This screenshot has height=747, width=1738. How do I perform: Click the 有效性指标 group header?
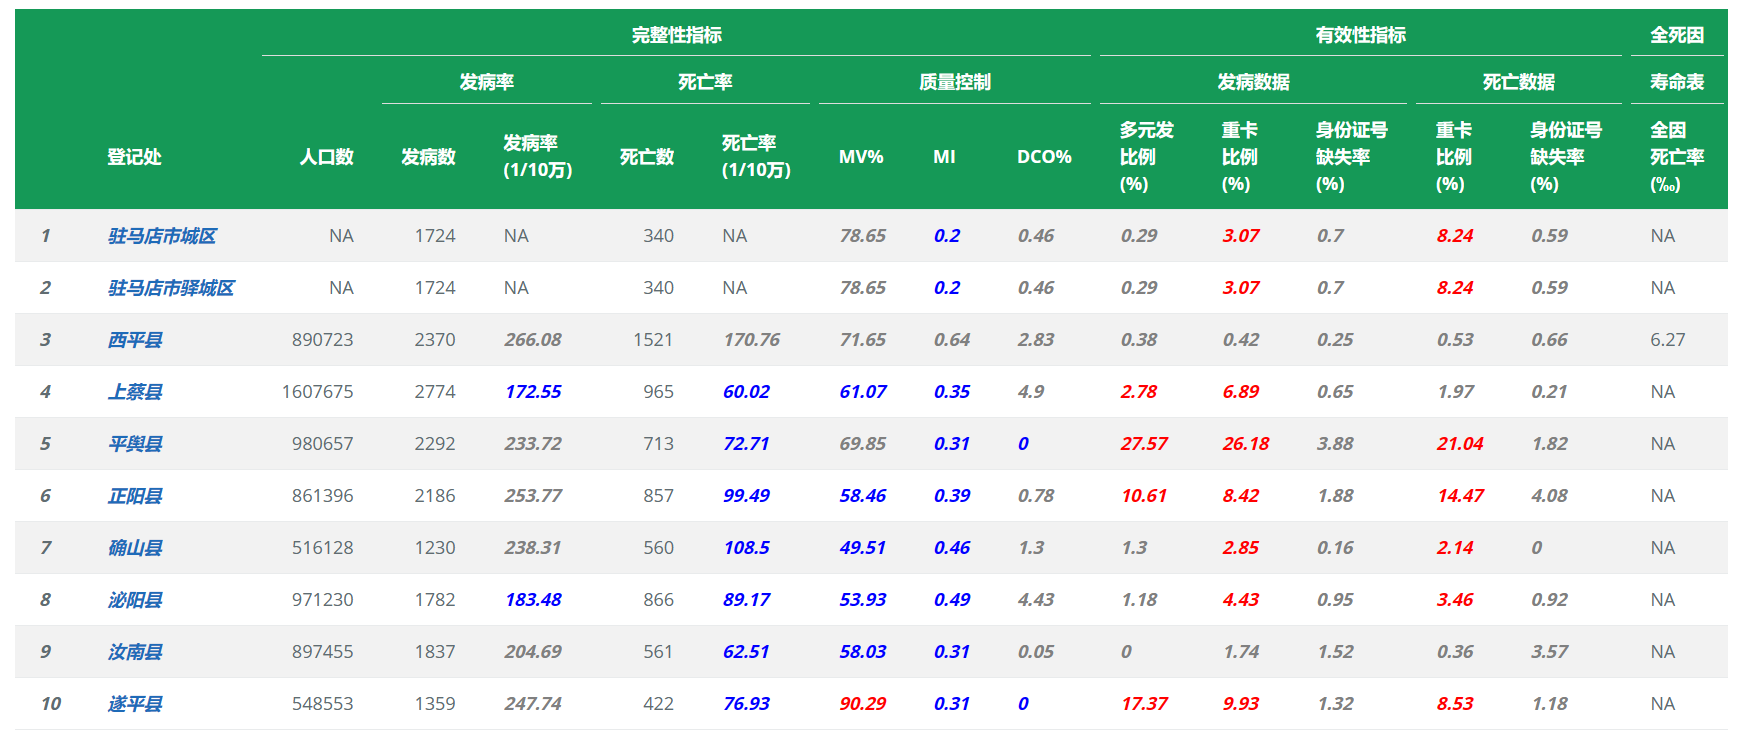click(x=1360, y=35)
